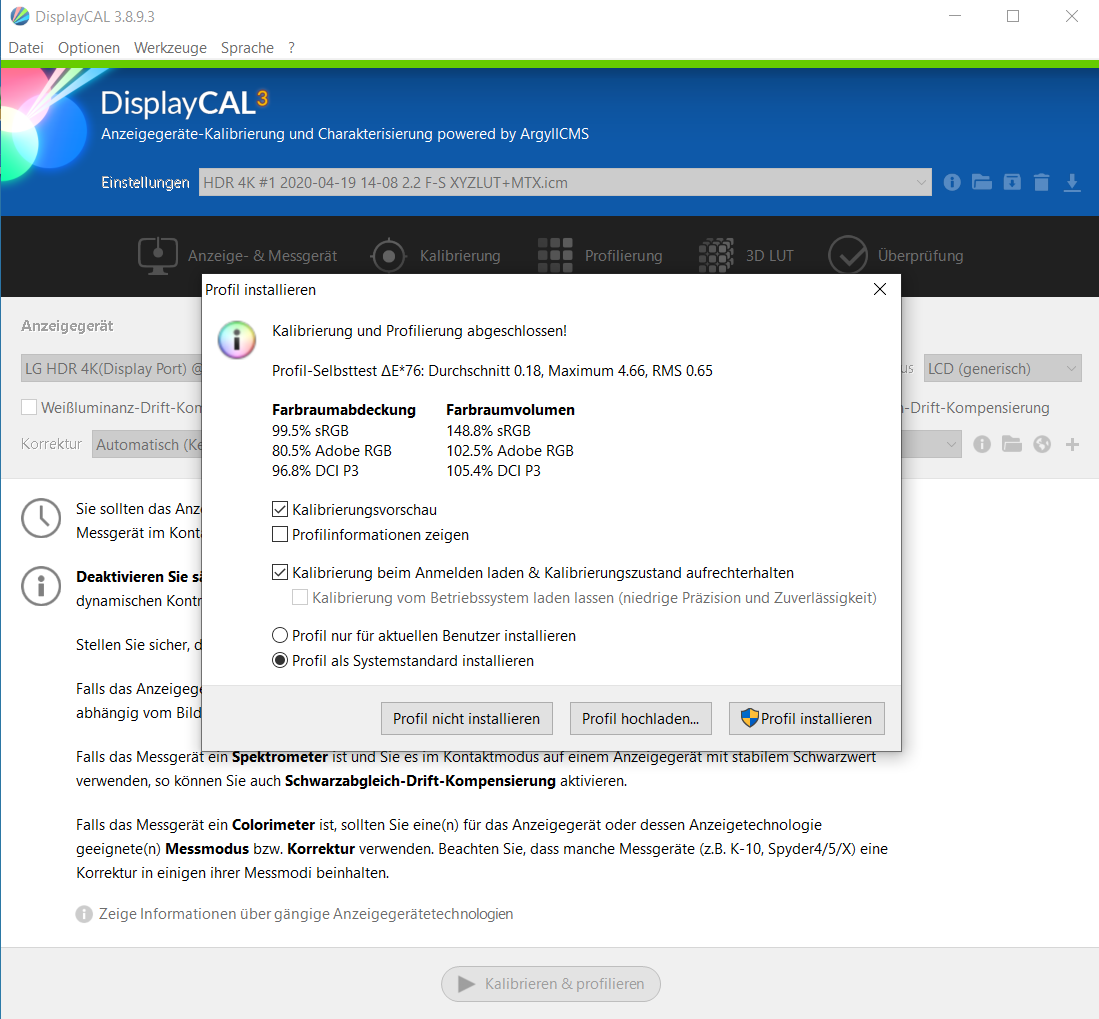
Task: Expand the Einstellungen dropdown
Action: (x=565, y=182)
